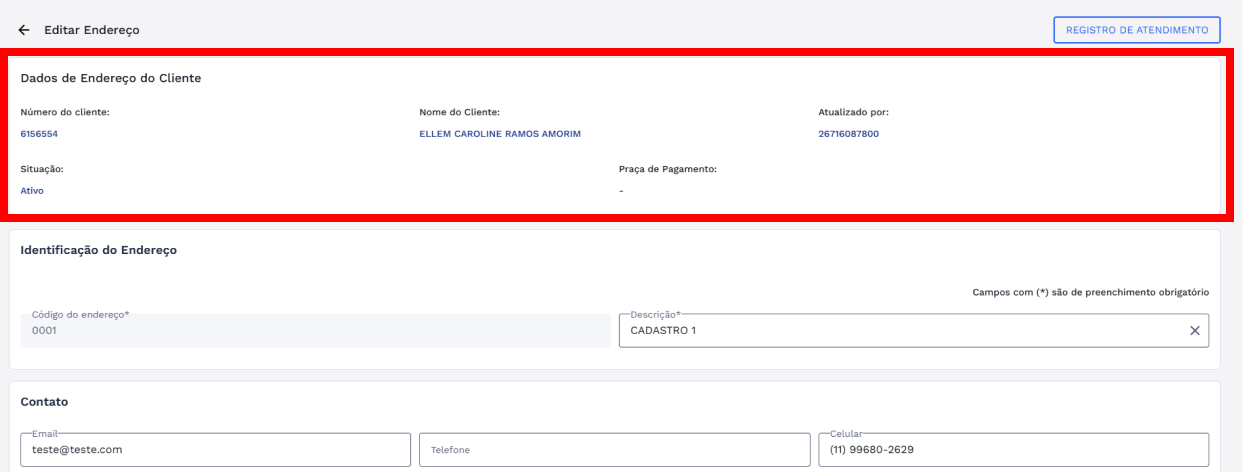
Task: Clear the Descrição field with the X icon
Action: pos(1194,331)
